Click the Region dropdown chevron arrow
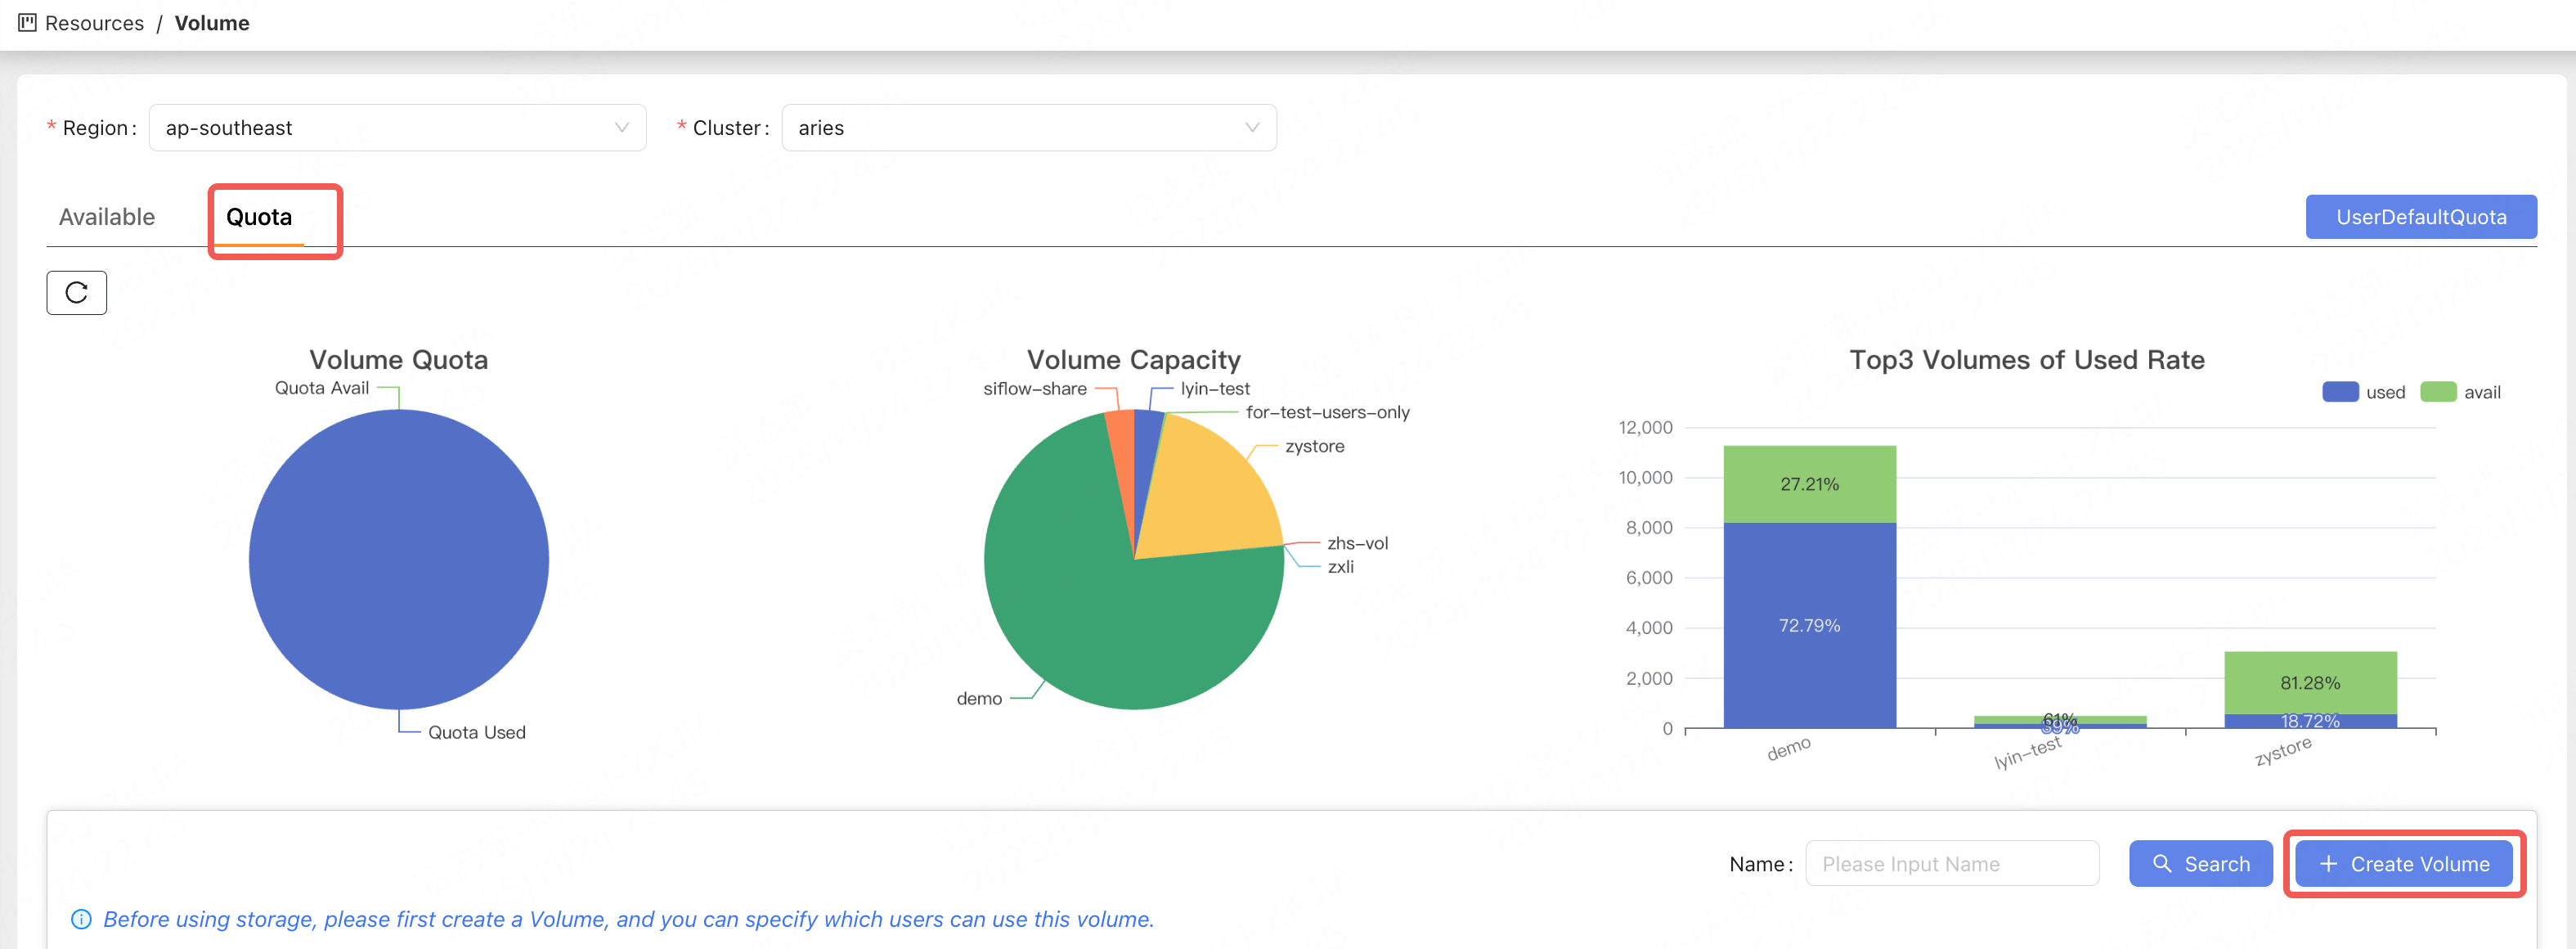The image size is (2576, 949). [x=621, y=128]
